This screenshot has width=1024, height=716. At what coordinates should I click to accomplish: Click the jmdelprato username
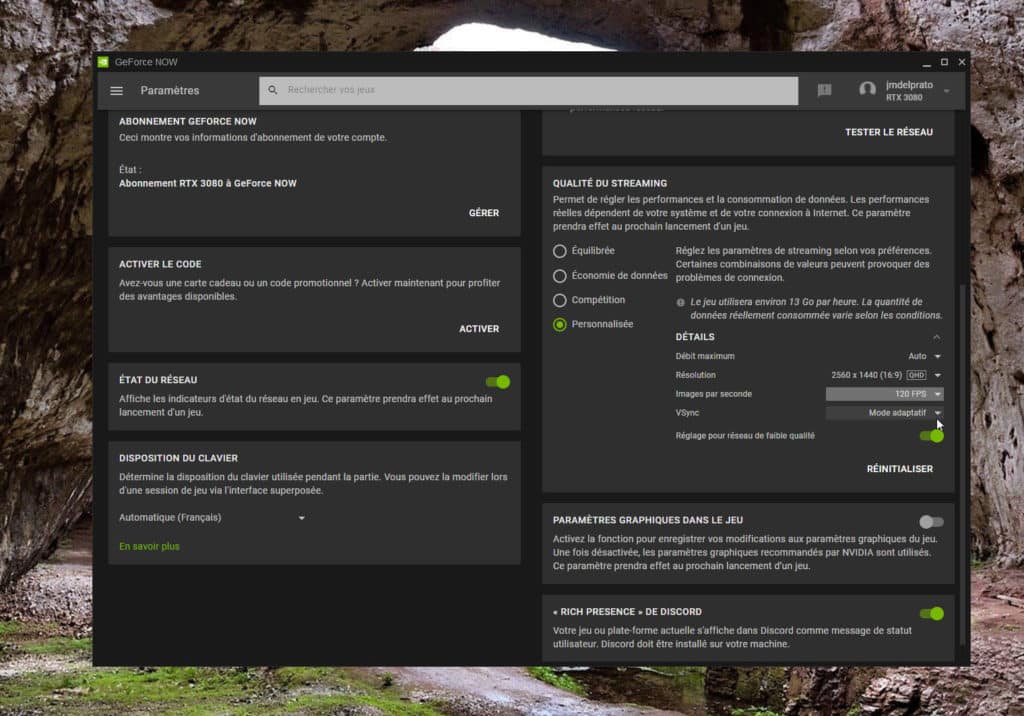point(909,85)
